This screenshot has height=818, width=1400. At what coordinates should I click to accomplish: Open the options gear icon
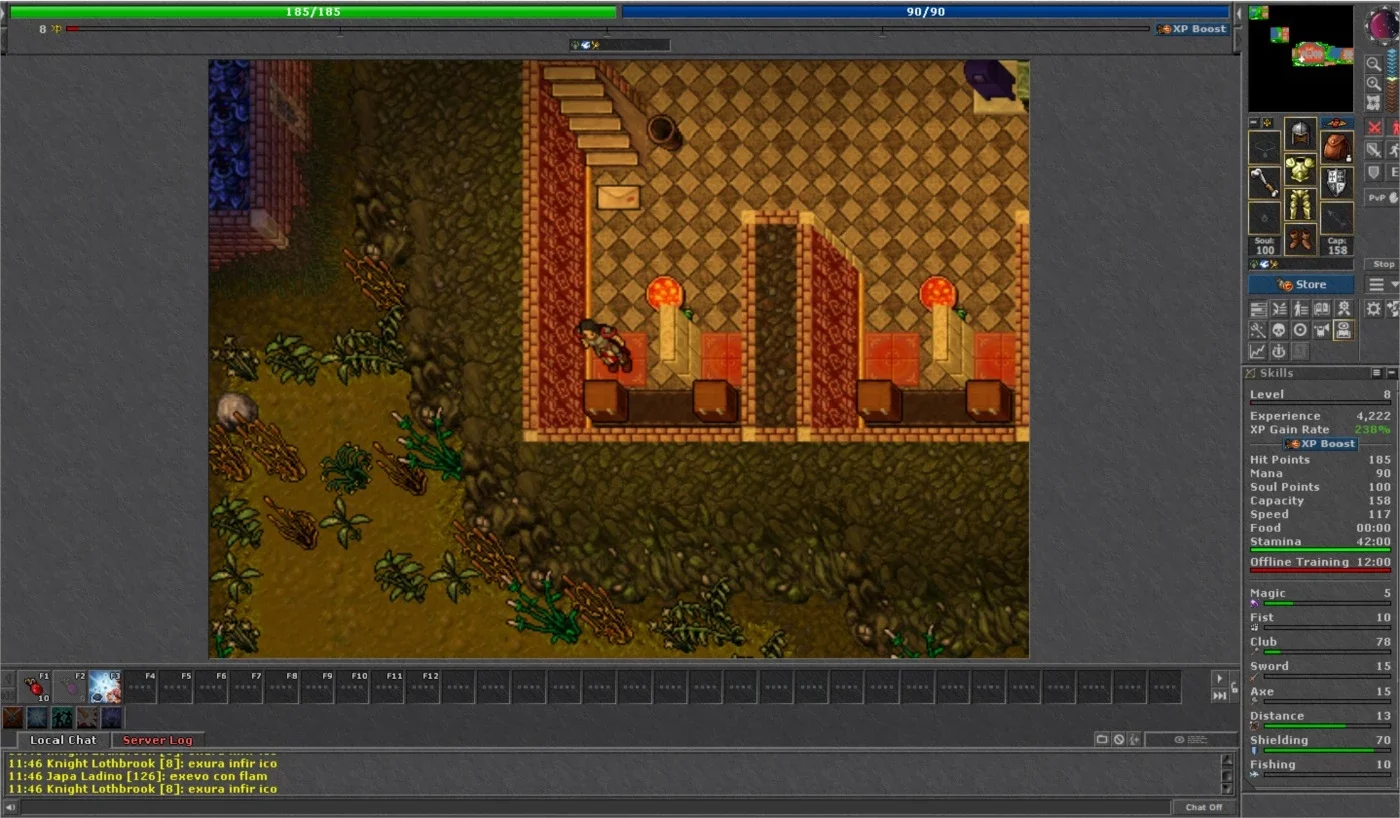click(1374, 309)
